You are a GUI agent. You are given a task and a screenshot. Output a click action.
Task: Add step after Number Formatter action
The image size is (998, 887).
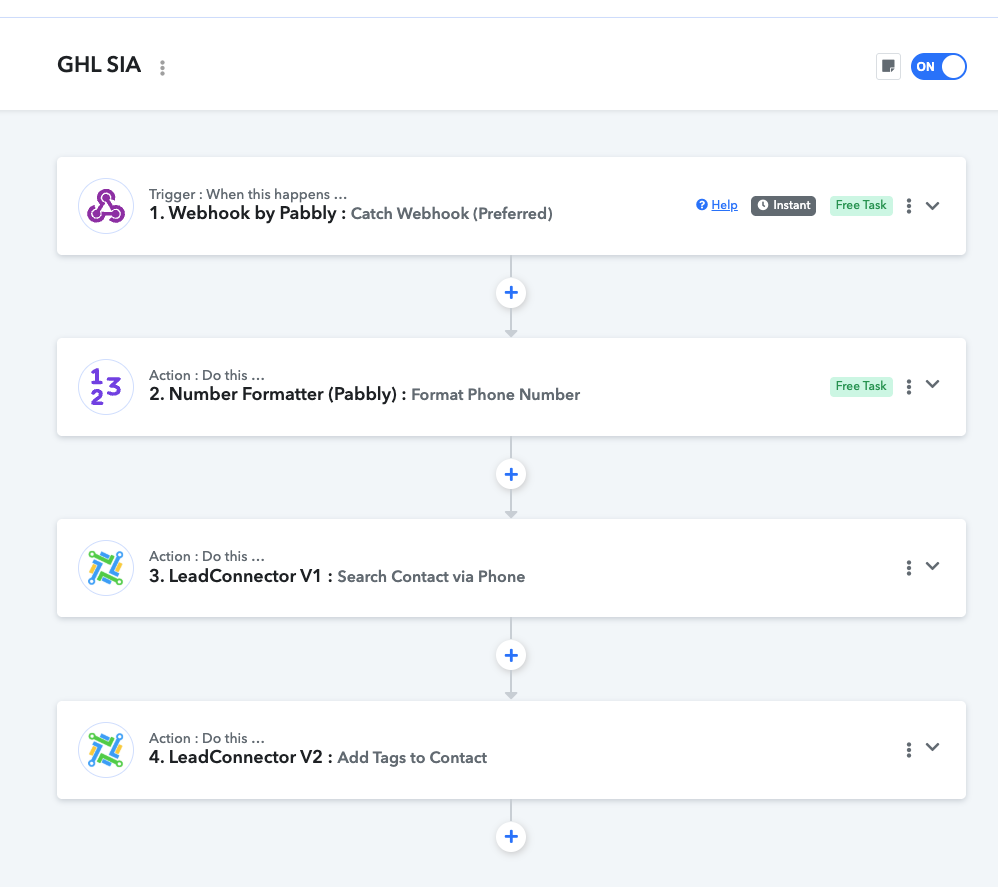tap(510, 474)
